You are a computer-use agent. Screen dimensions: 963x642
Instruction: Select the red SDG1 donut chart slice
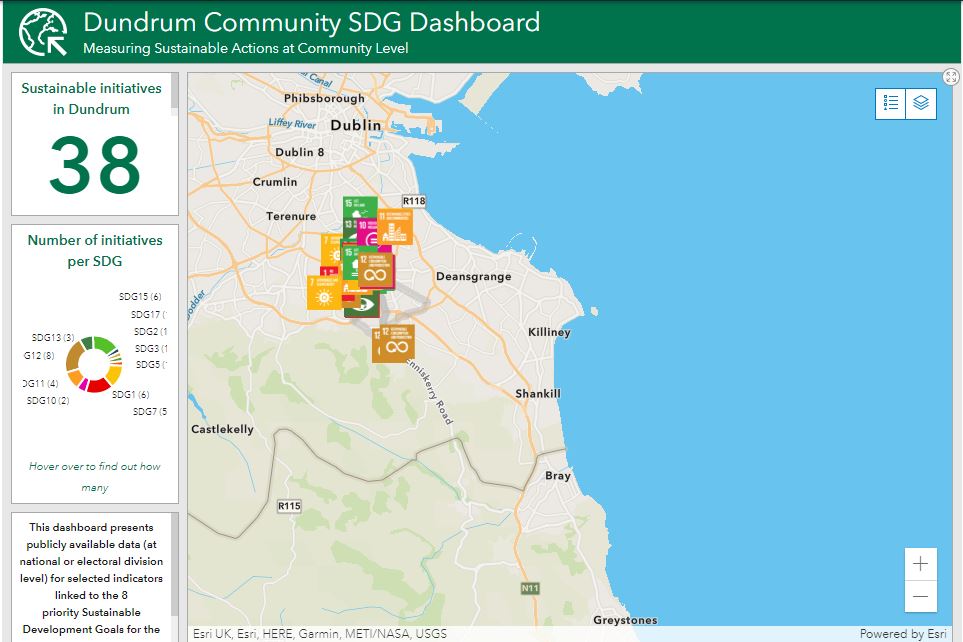pos(98,384)
